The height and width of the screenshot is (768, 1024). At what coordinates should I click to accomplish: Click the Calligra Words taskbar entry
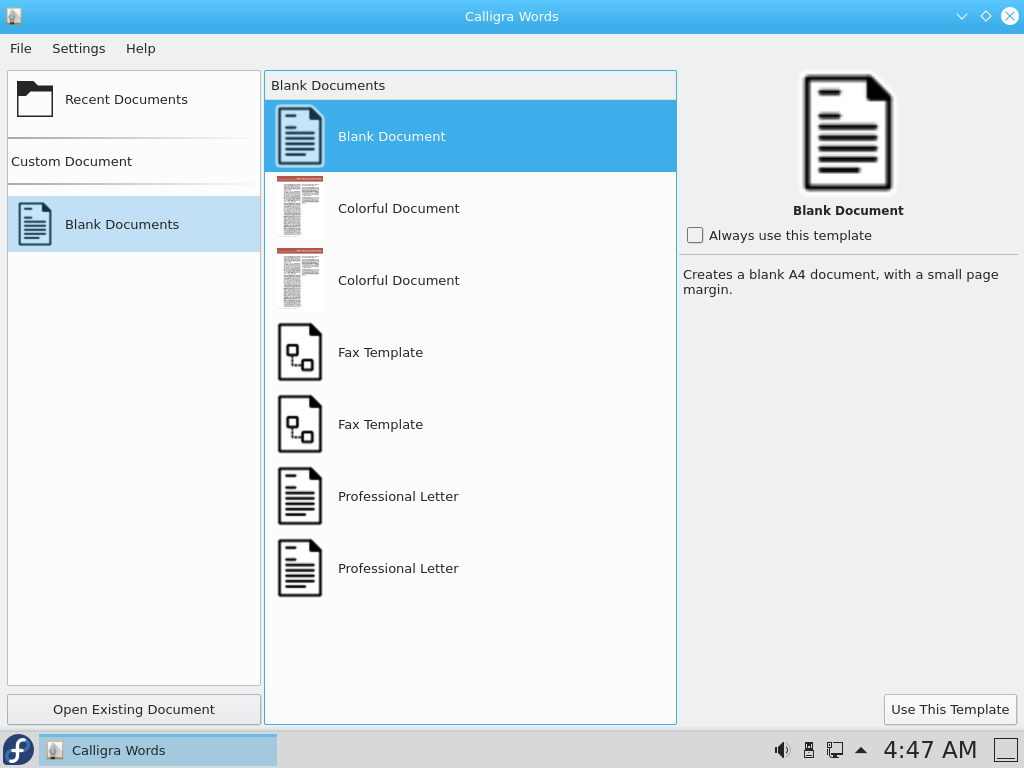158,750
